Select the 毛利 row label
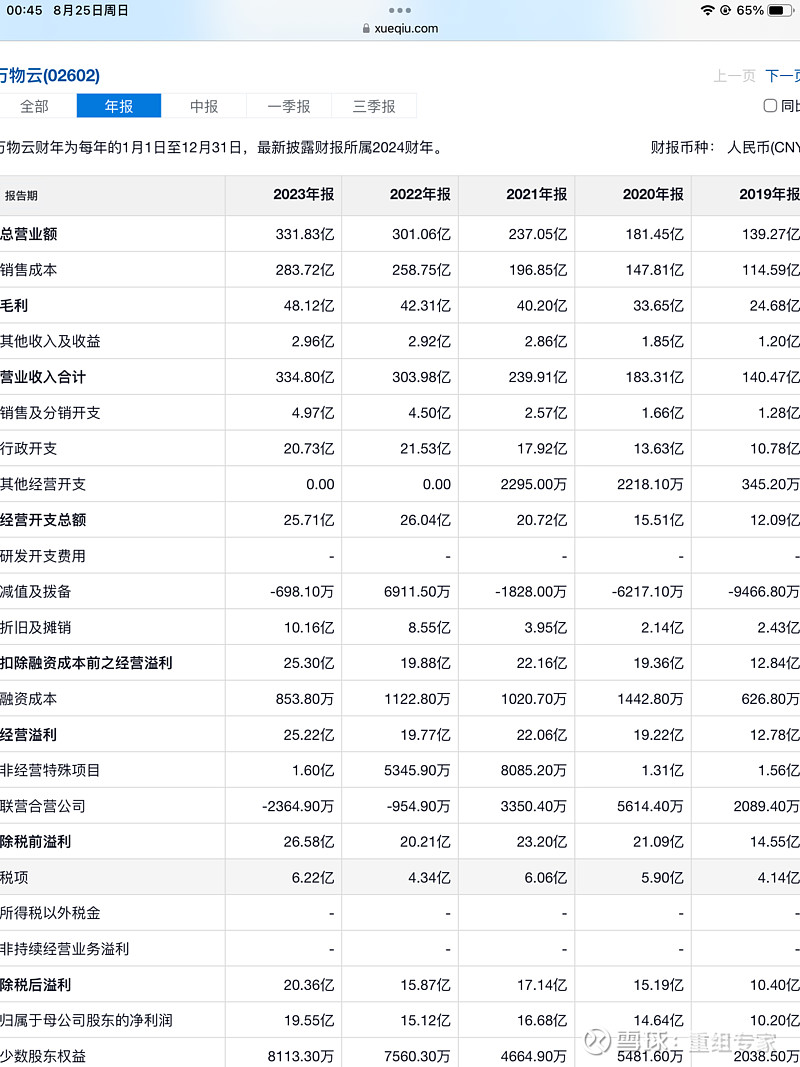Image resolution: width=800 pixels, height=1067 pixels. (14, 306)
